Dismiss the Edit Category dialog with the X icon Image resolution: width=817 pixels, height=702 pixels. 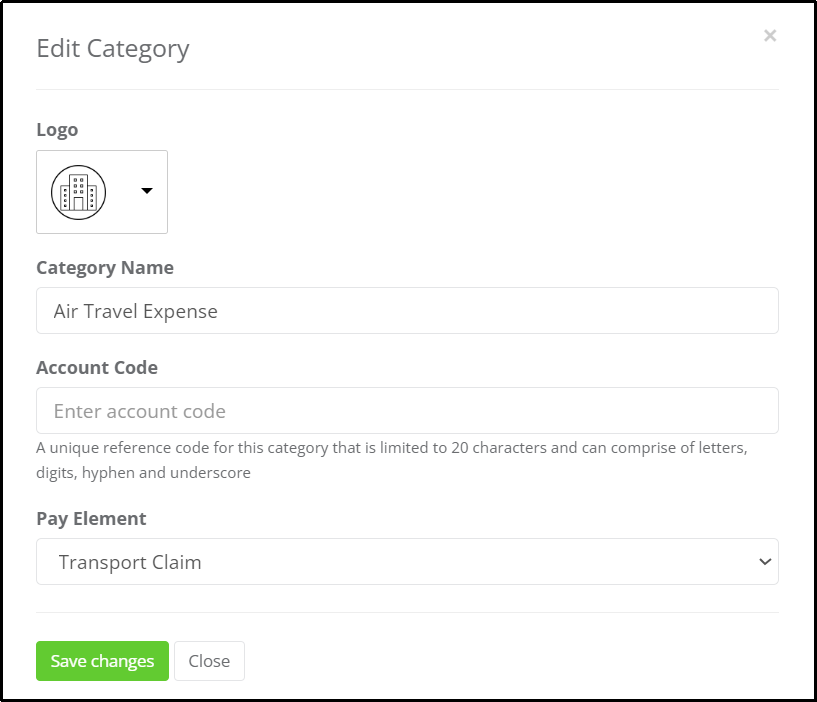(770, 35)
